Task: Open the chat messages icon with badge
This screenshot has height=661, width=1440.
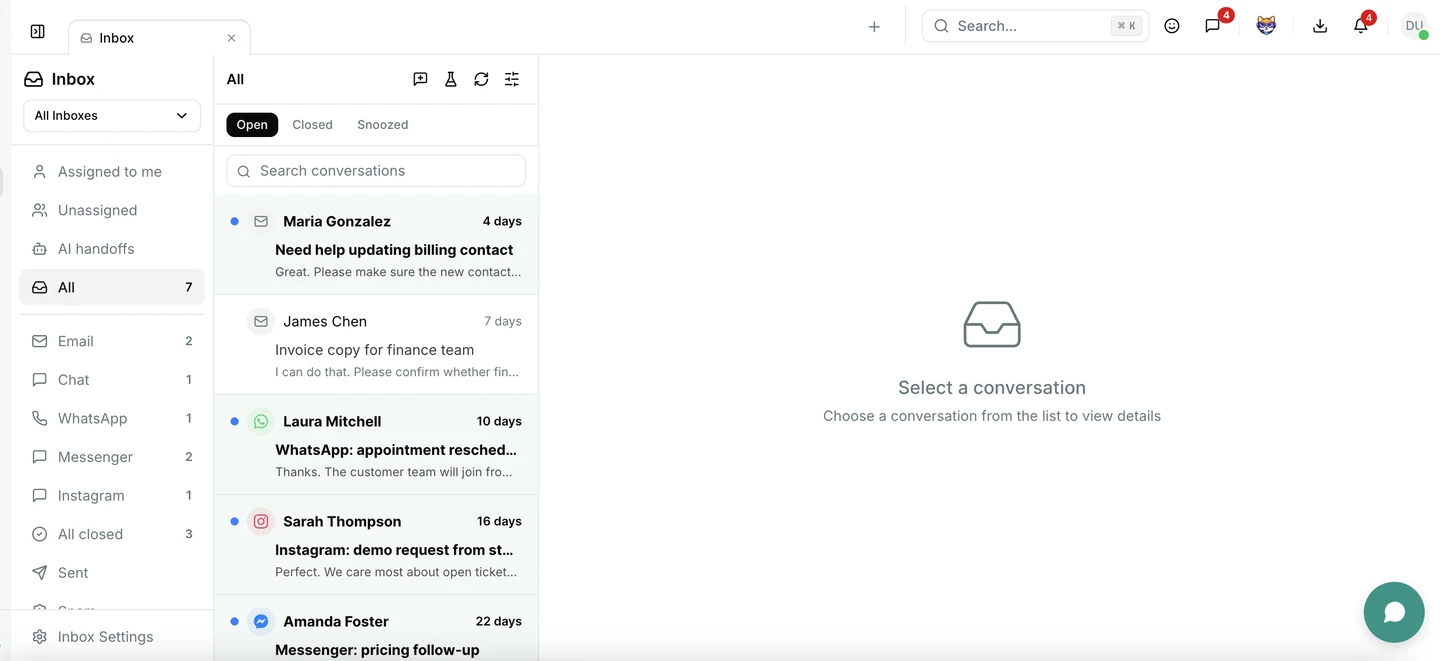Action: [x=1213, y=26]
